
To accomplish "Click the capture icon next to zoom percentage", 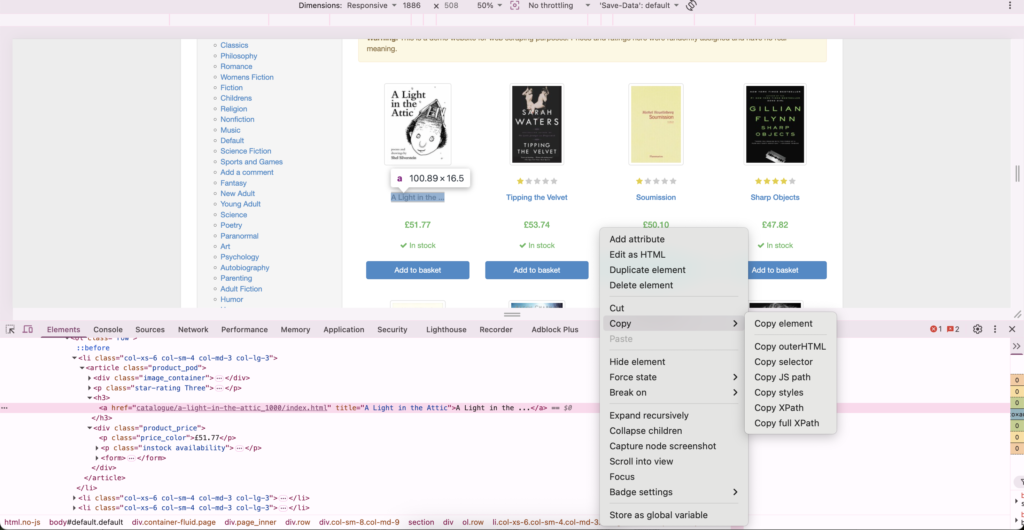I will click(515, 5).
